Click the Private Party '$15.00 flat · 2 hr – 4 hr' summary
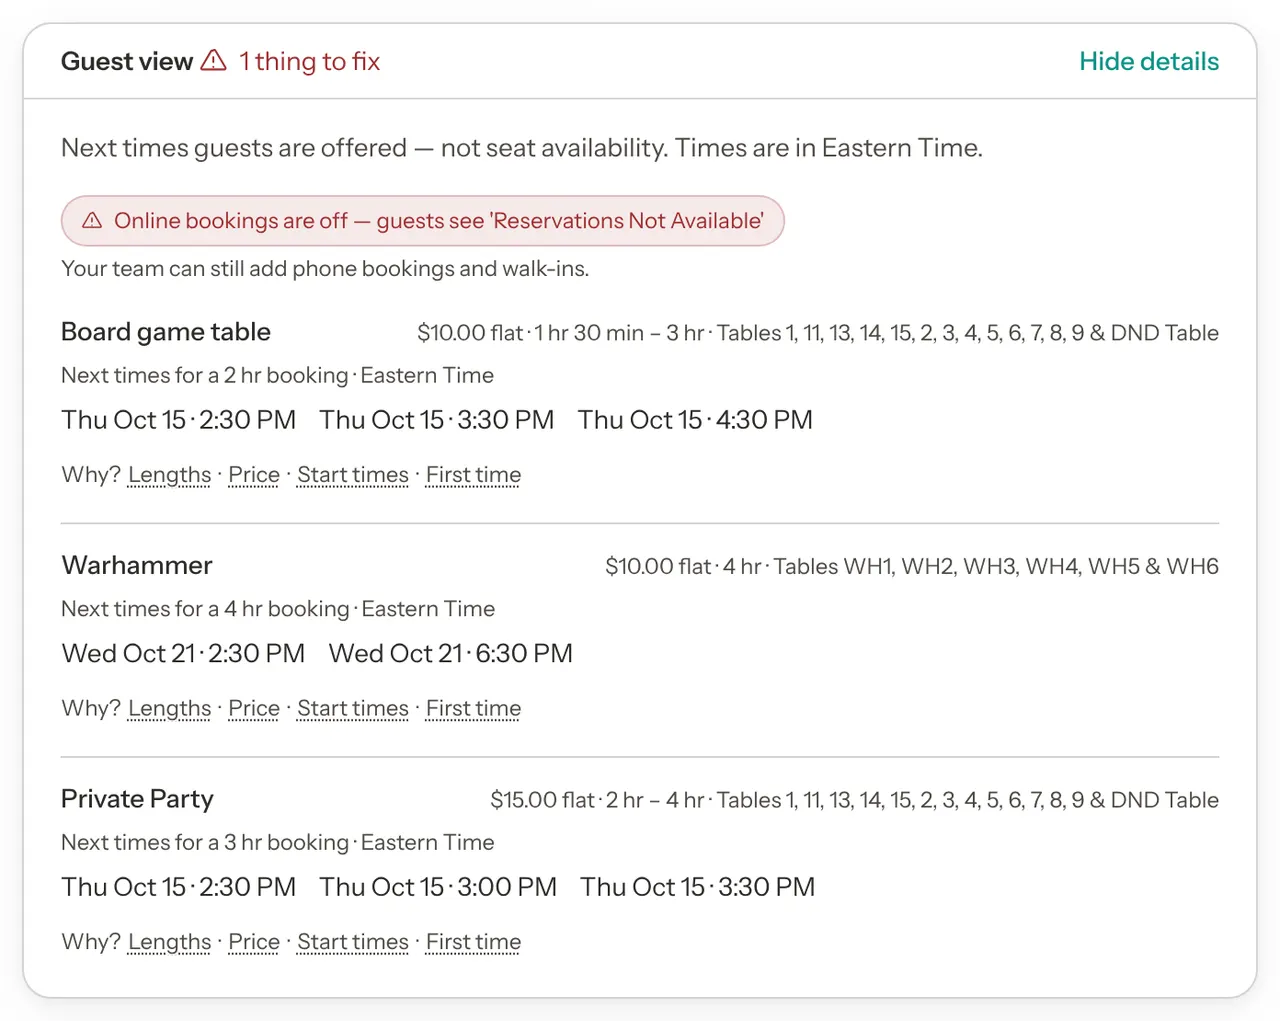The image size is (1280, 1021). [x=855, y=800]
